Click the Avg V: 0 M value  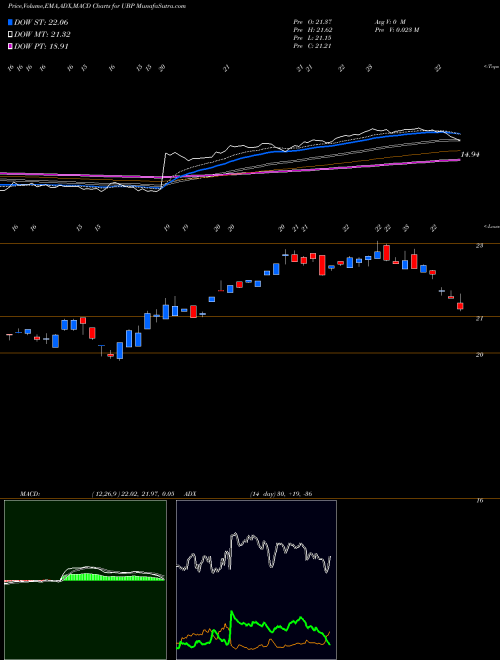point(389,22)
